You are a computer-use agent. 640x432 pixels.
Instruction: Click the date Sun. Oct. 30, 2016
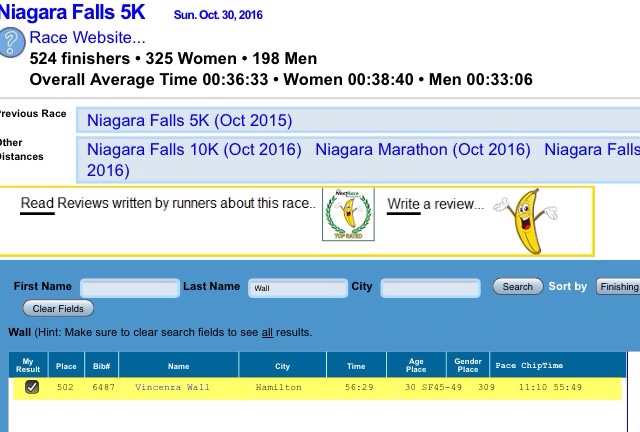218,15
